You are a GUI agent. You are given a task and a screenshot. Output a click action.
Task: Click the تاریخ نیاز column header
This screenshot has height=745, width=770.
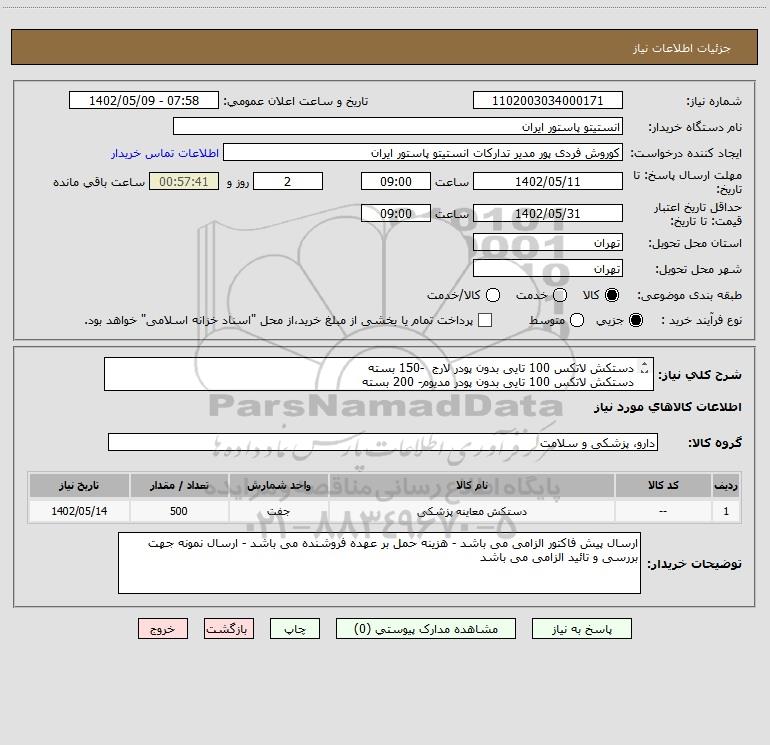coord(79,485)
